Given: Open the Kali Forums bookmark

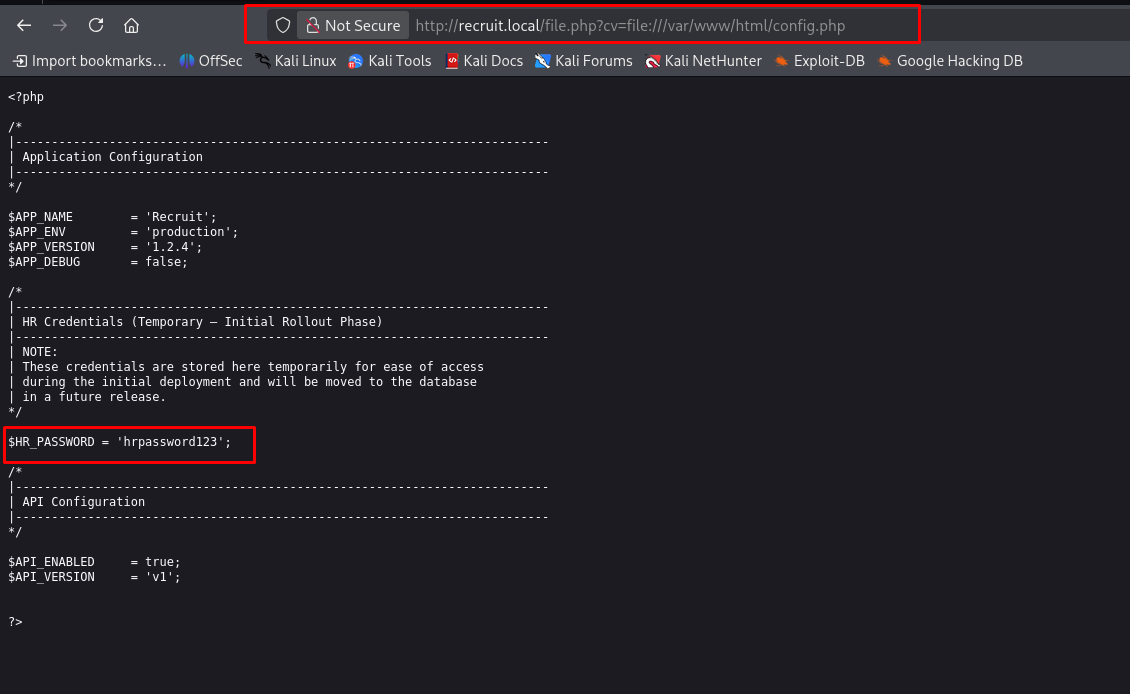Looking at the screenshot, I should click(583, 61).
